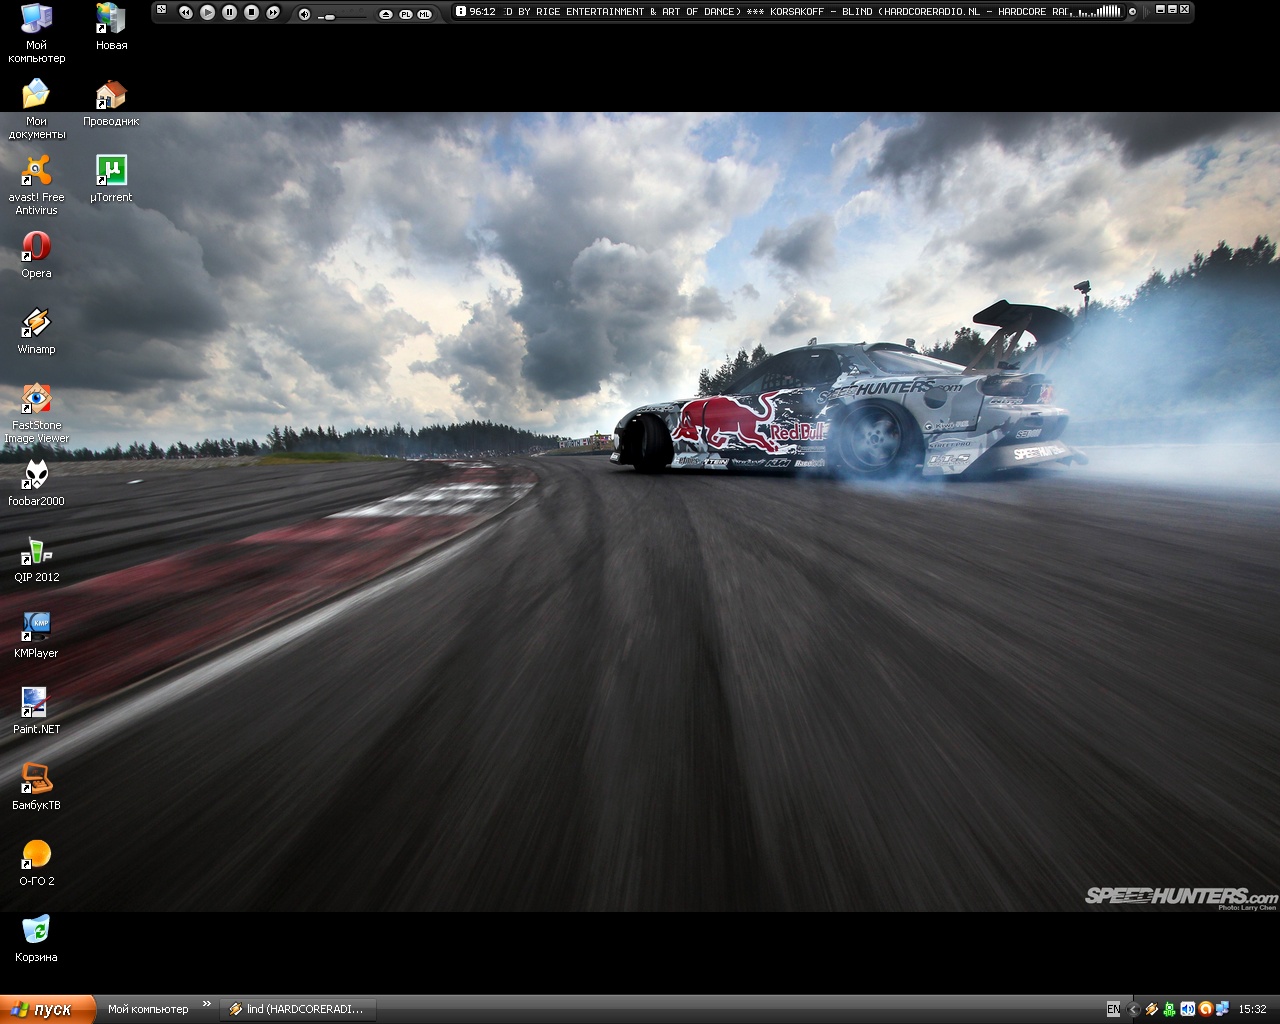
Task: Pause playback in the Winamp bar
Action: (229, 12)
